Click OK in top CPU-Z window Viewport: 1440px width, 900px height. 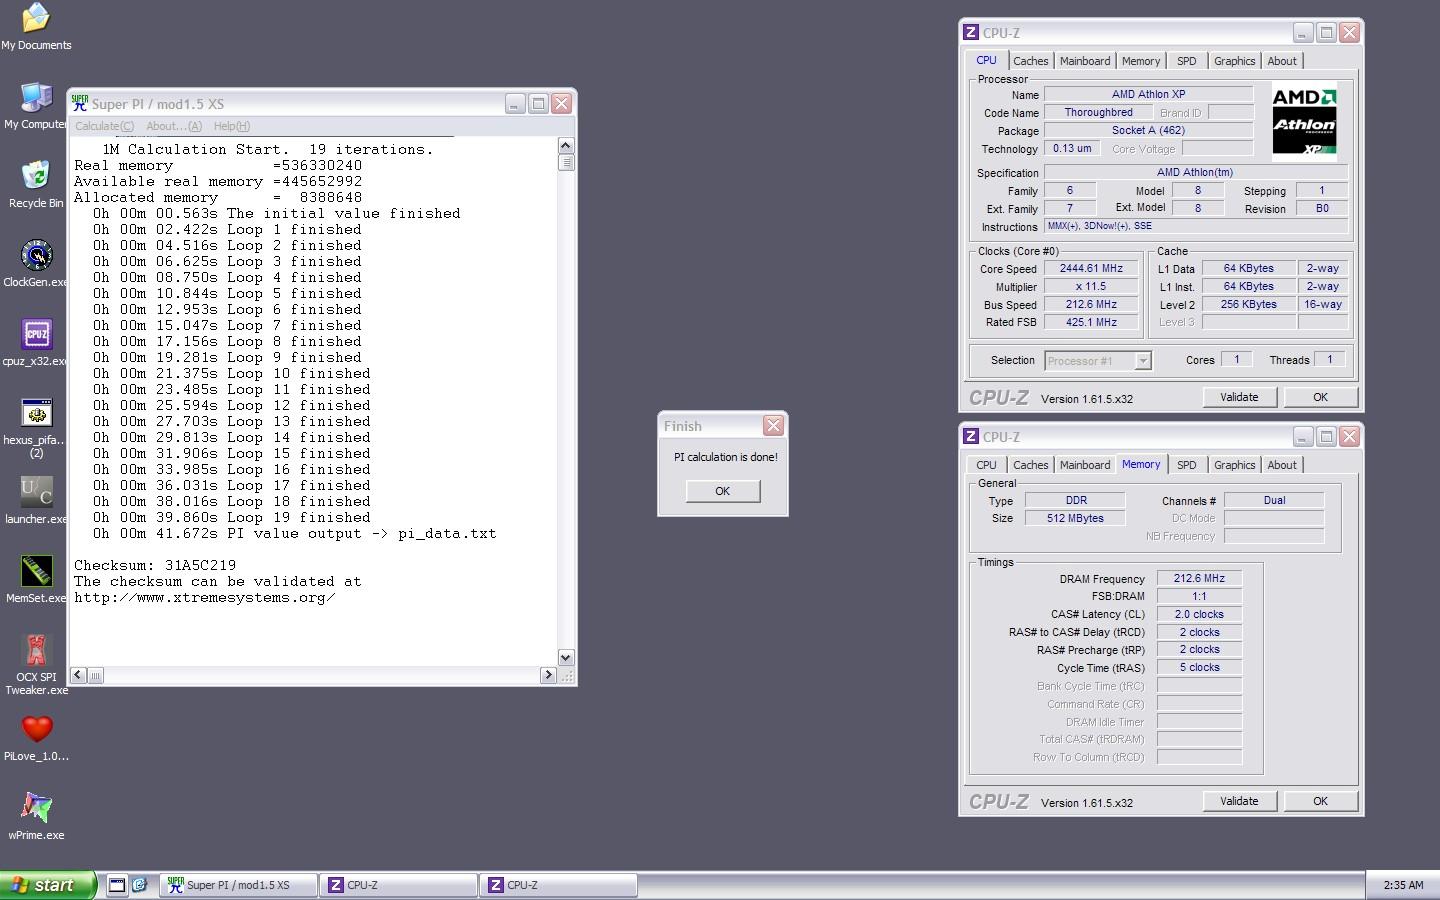[x=1320, y=397]
